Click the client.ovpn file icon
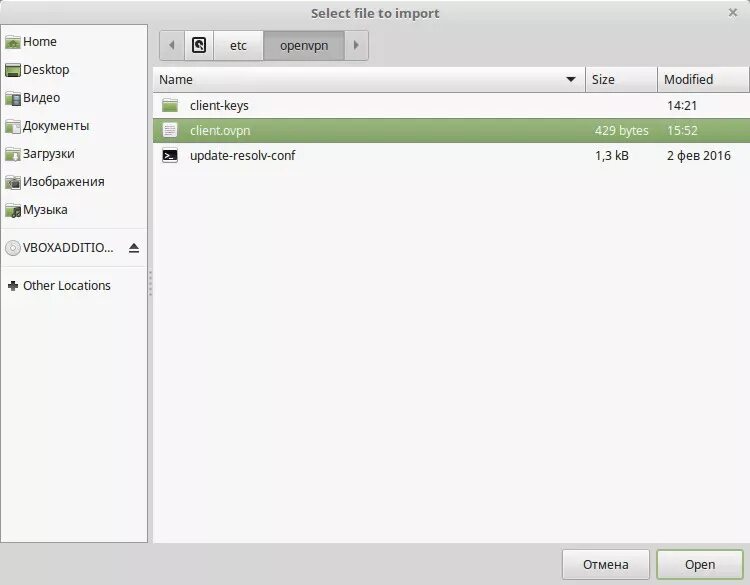 pos(170,130)
